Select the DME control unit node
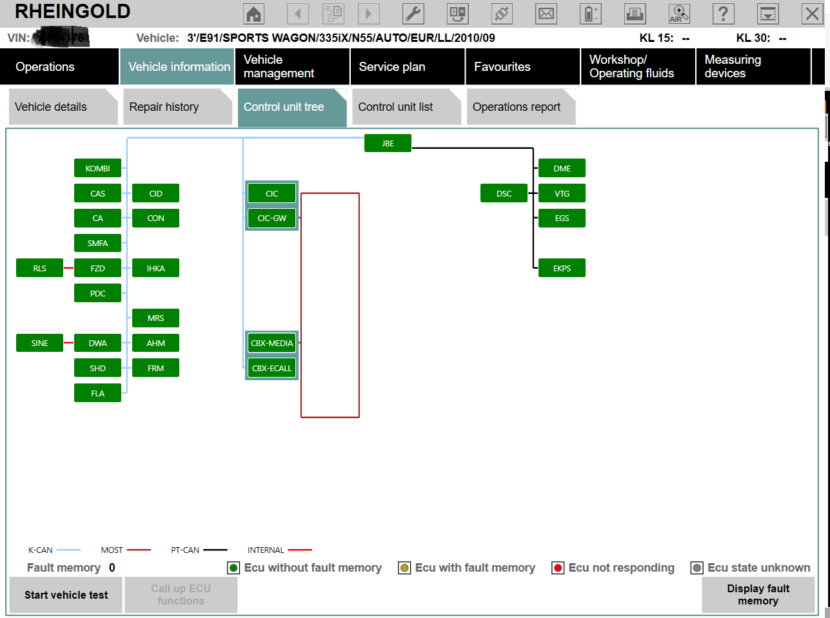This screenshot has height=618, width=830. pyautogui.click(x=562, y=168)
